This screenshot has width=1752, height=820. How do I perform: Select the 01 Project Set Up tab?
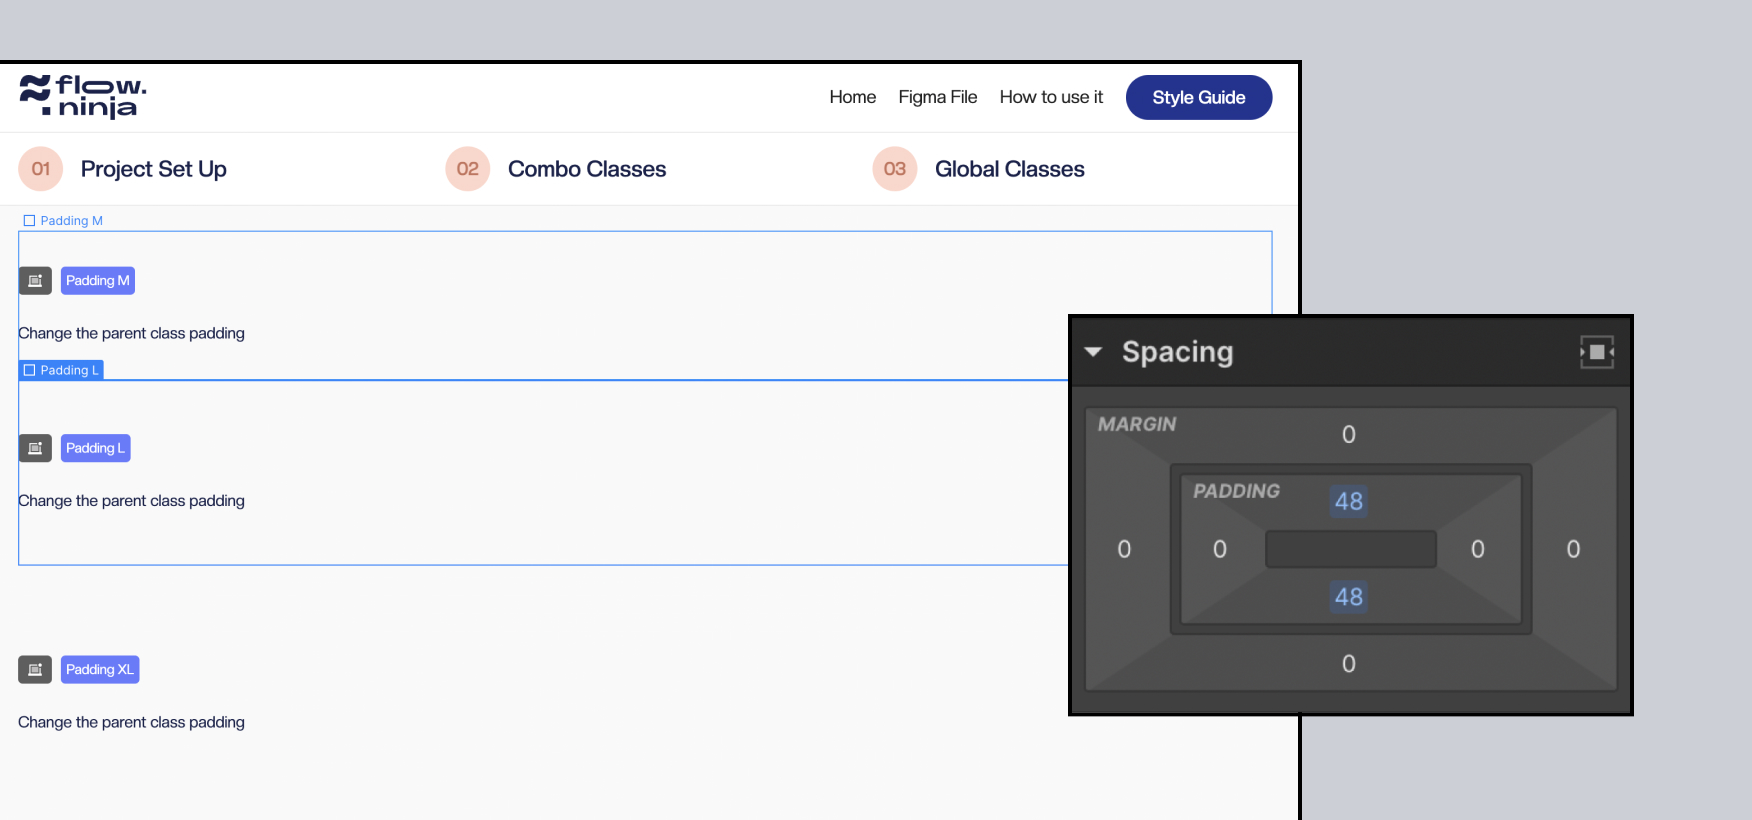tap(123, 169)
